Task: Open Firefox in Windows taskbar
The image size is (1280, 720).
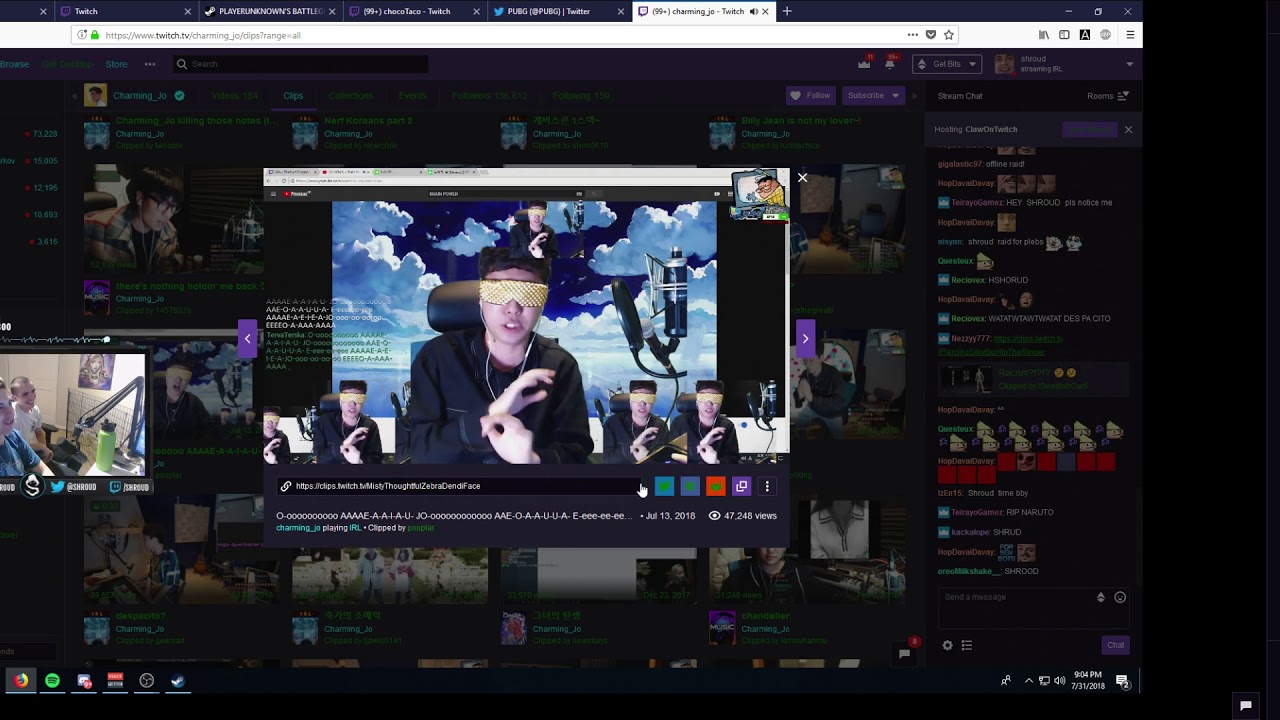Action: pos(21,681)
